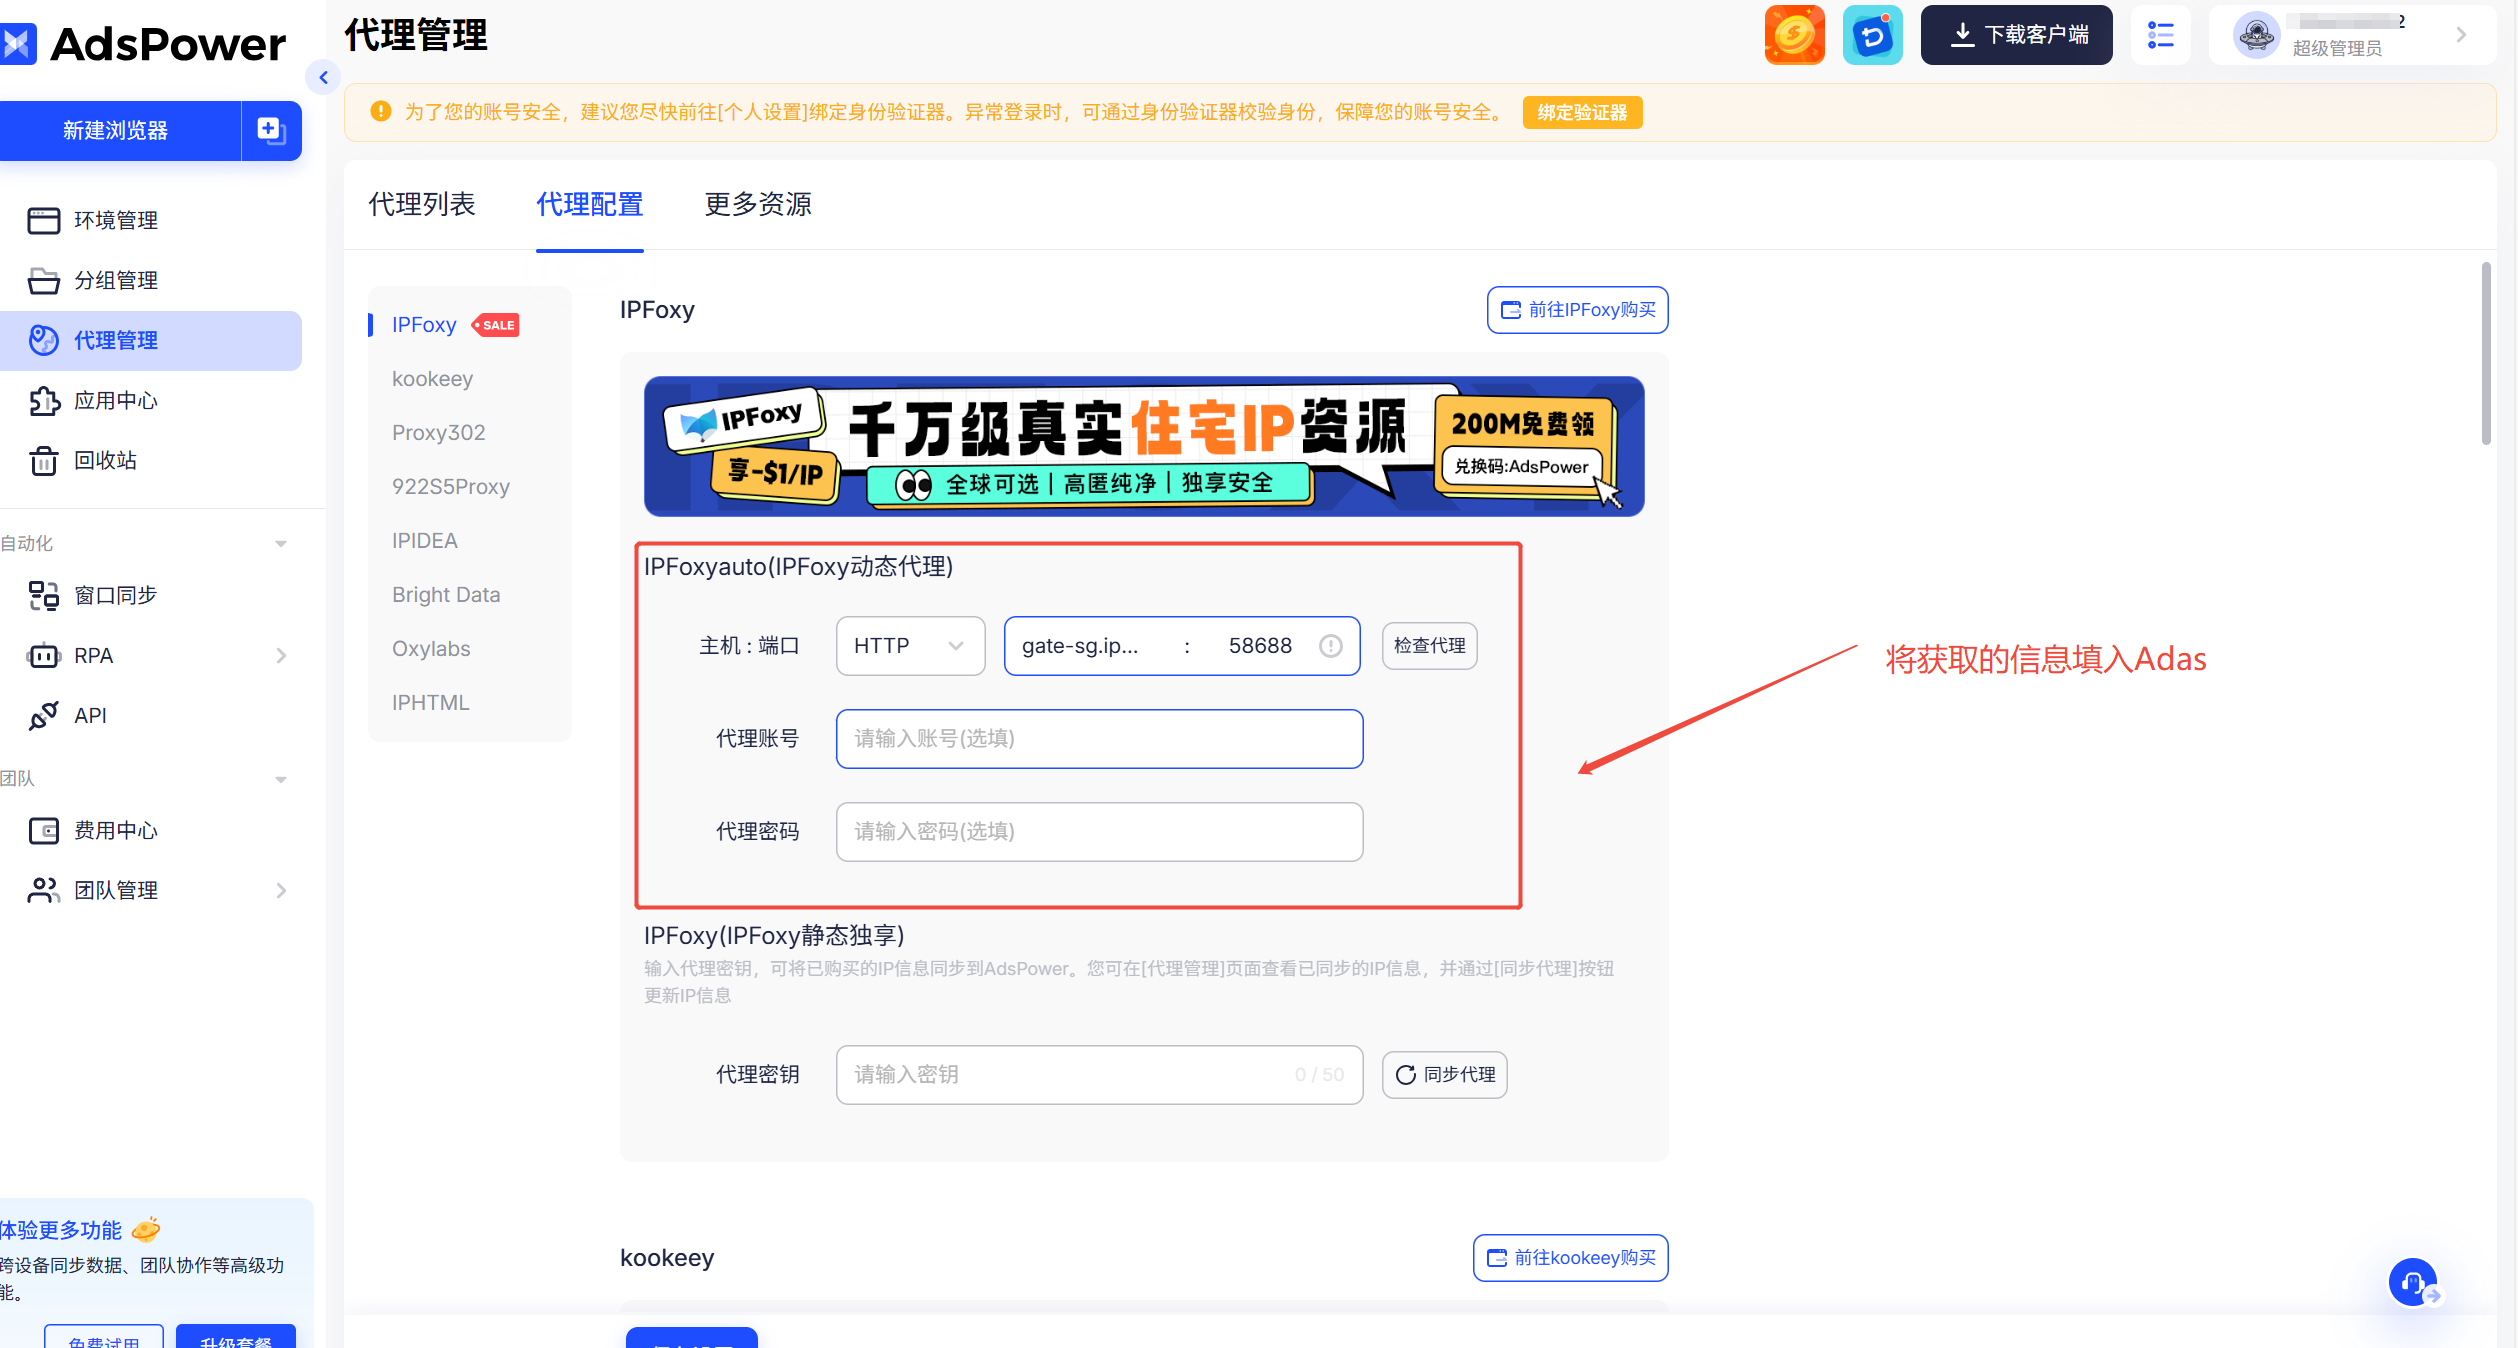Click the 同步代理 button
The height and width of the screenshot is (1348, 2518).
point(1444,1074)
